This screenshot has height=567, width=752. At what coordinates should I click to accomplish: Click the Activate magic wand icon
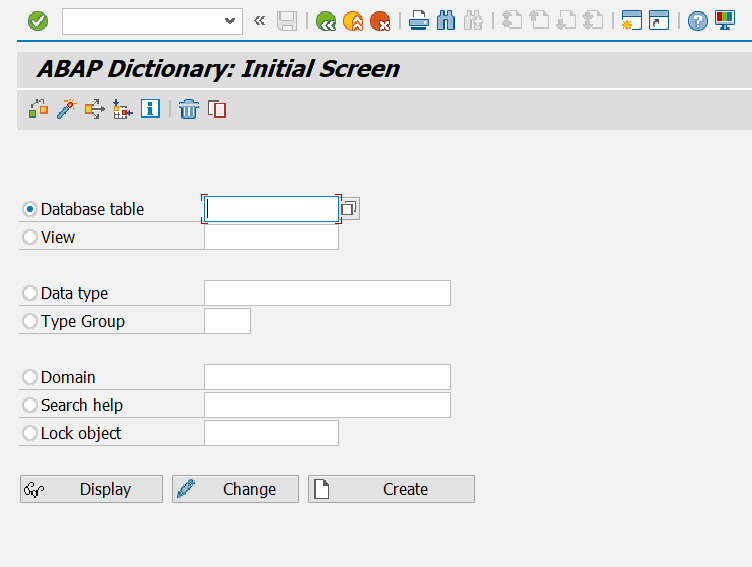click(x=67, y=109)
